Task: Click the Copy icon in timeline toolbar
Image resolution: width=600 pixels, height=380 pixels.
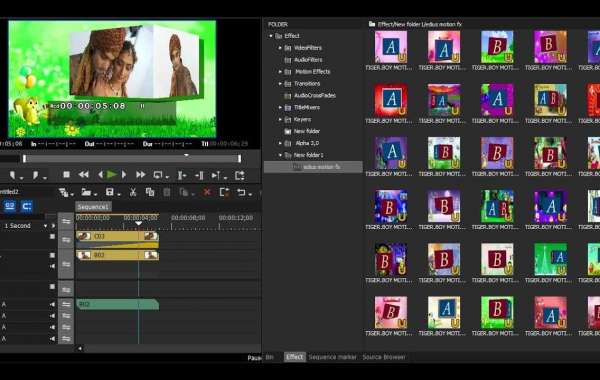Action: pos(150,192)
